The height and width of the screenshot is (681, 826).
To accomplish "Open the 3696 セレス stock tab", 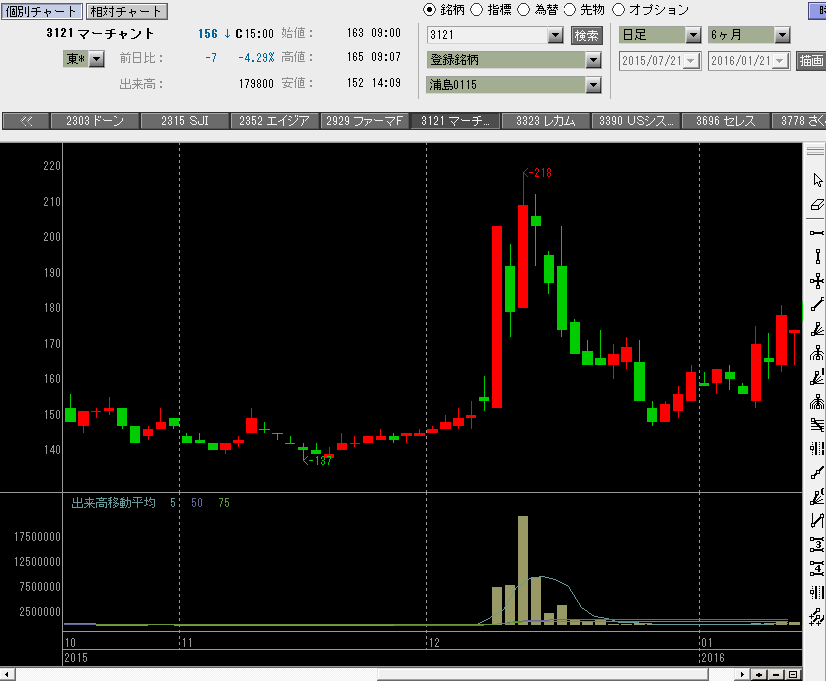I will tap(726, 121).
